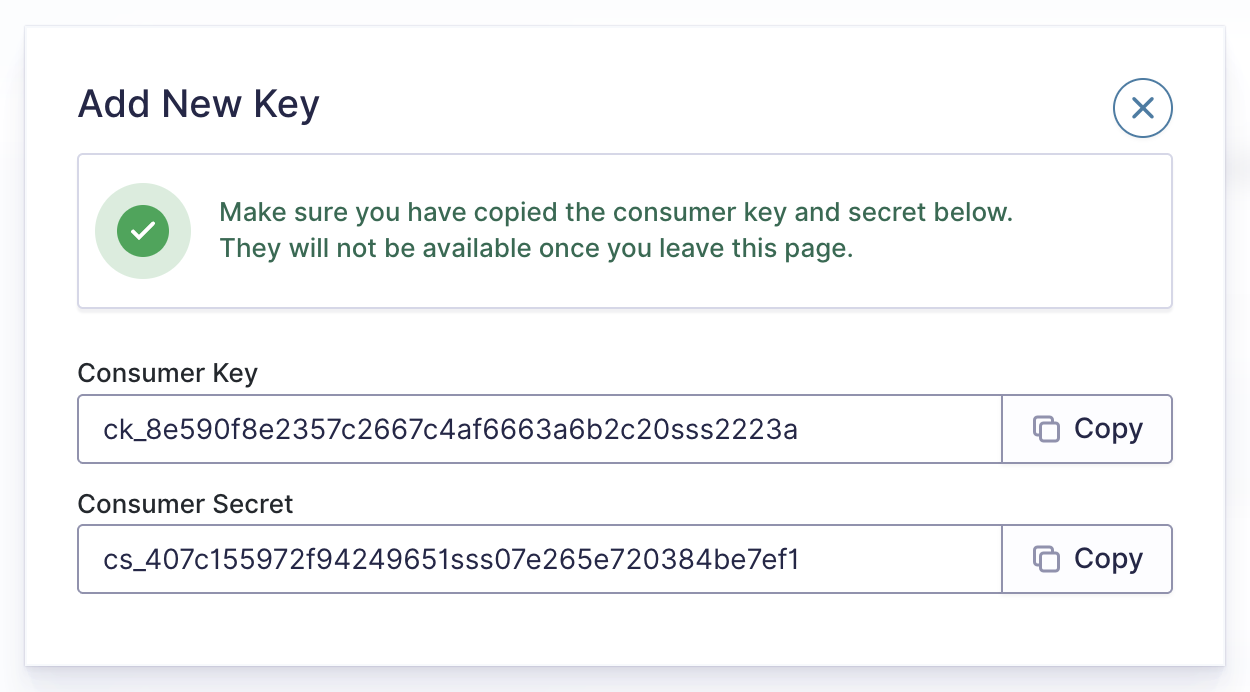Click the copy icon beside Consumer Key
The width and height of the screenshot is (1250, 692).
click(x=1046, y=429)
